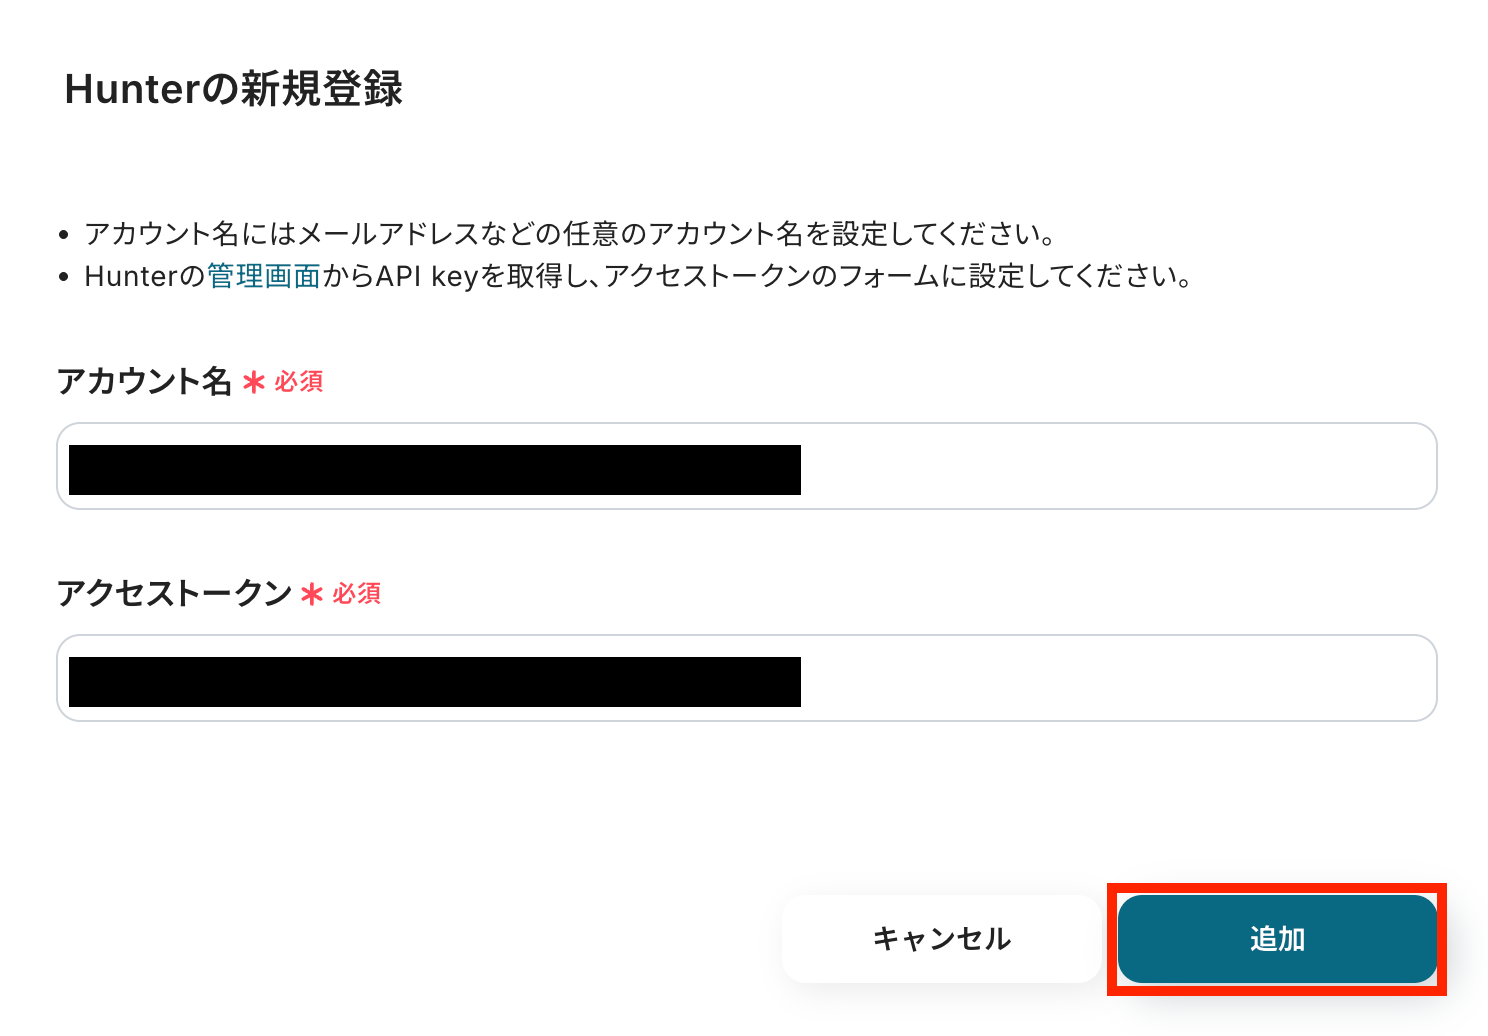Click inside the アクセストークン input field

1100,678
